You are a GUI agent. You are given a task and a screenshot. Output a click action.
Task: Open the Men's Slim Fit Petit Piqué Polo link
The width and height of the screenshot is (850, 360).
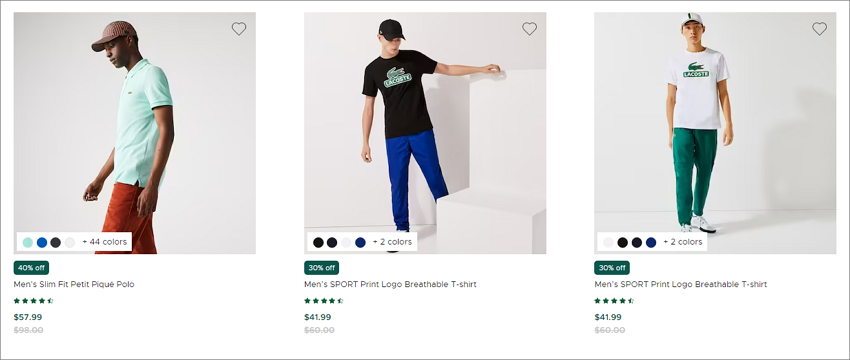(x=74, y=284)
